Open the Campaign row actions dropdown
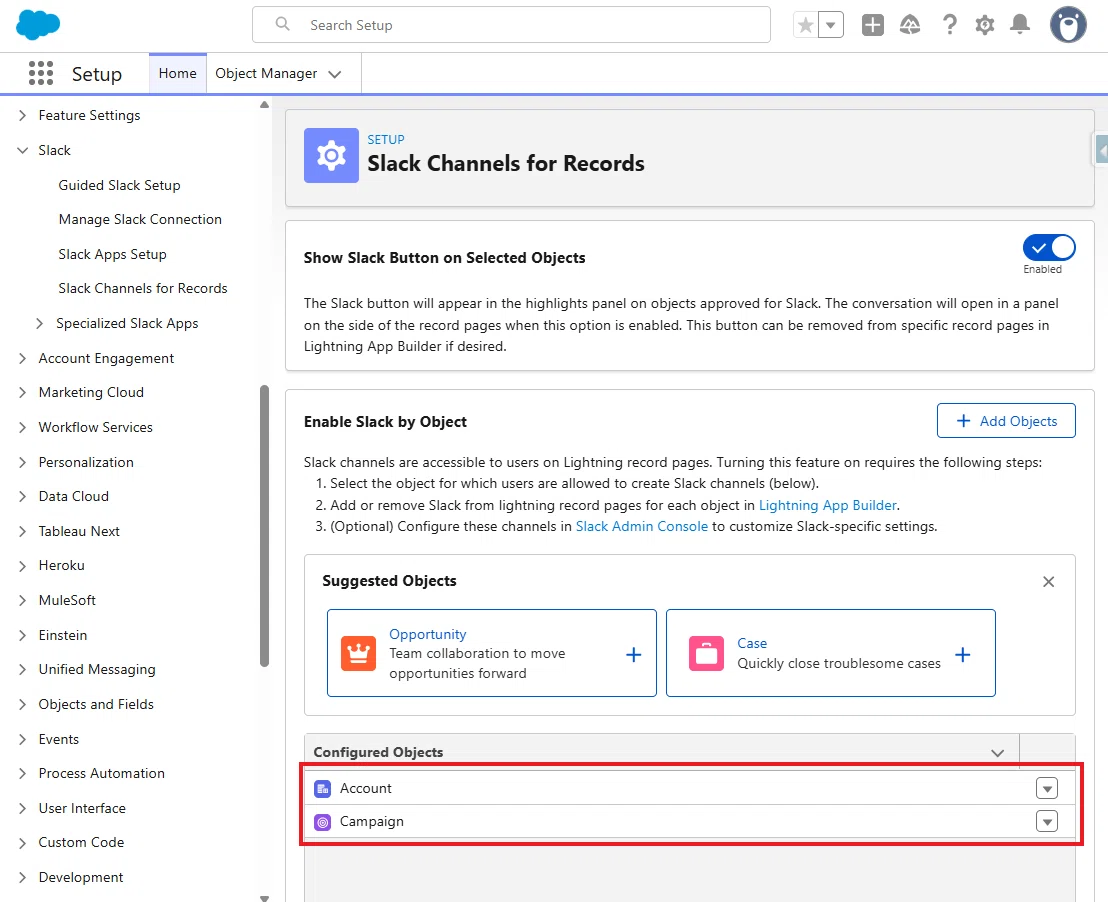Screen dimensions: 1108x902 pyautogui.click(x=1047, y=821)
